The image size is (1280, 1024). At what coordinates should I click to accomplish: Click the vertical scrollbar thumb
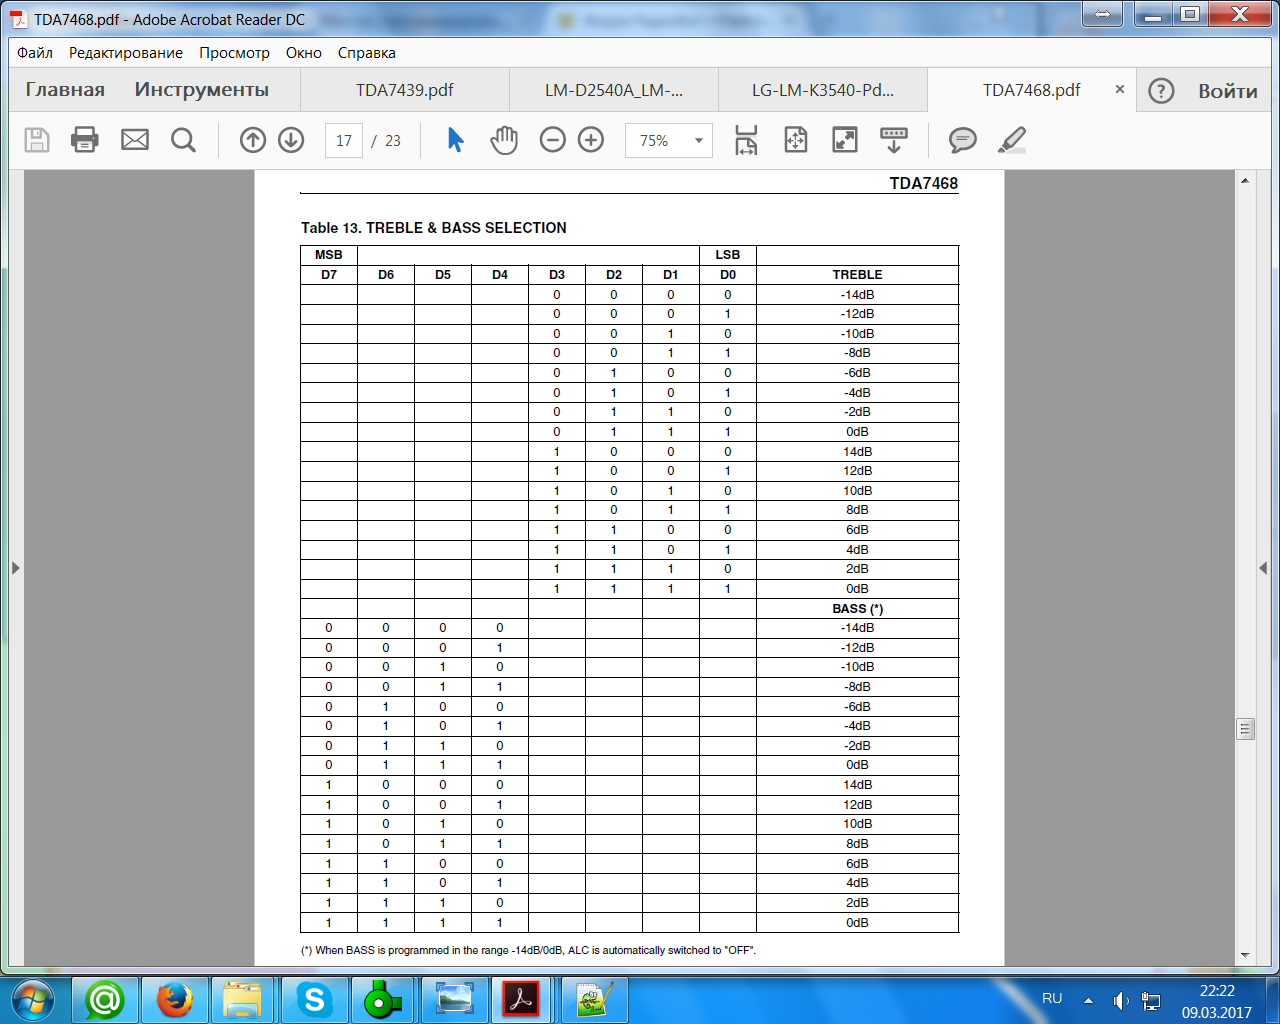point(1245,729)
